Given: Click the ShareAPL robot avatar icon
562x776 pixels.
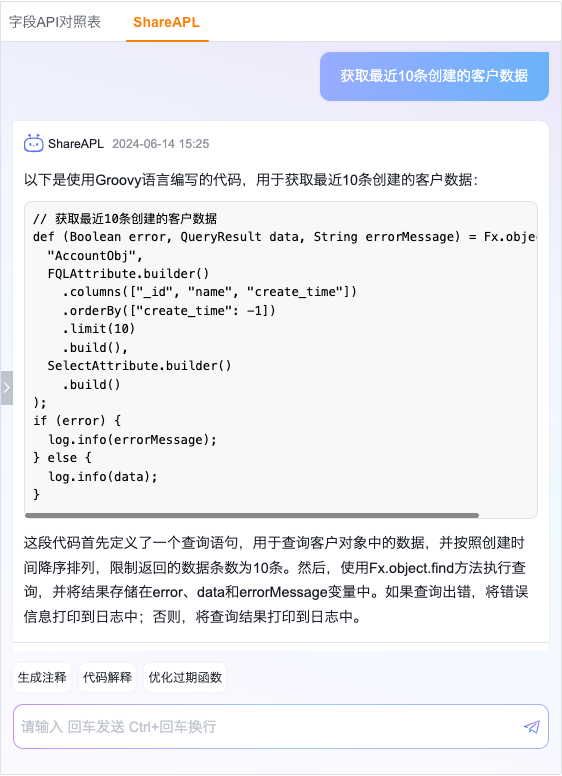Looking at the screenshot, I should pyautogui.click(x=34, y=144).
